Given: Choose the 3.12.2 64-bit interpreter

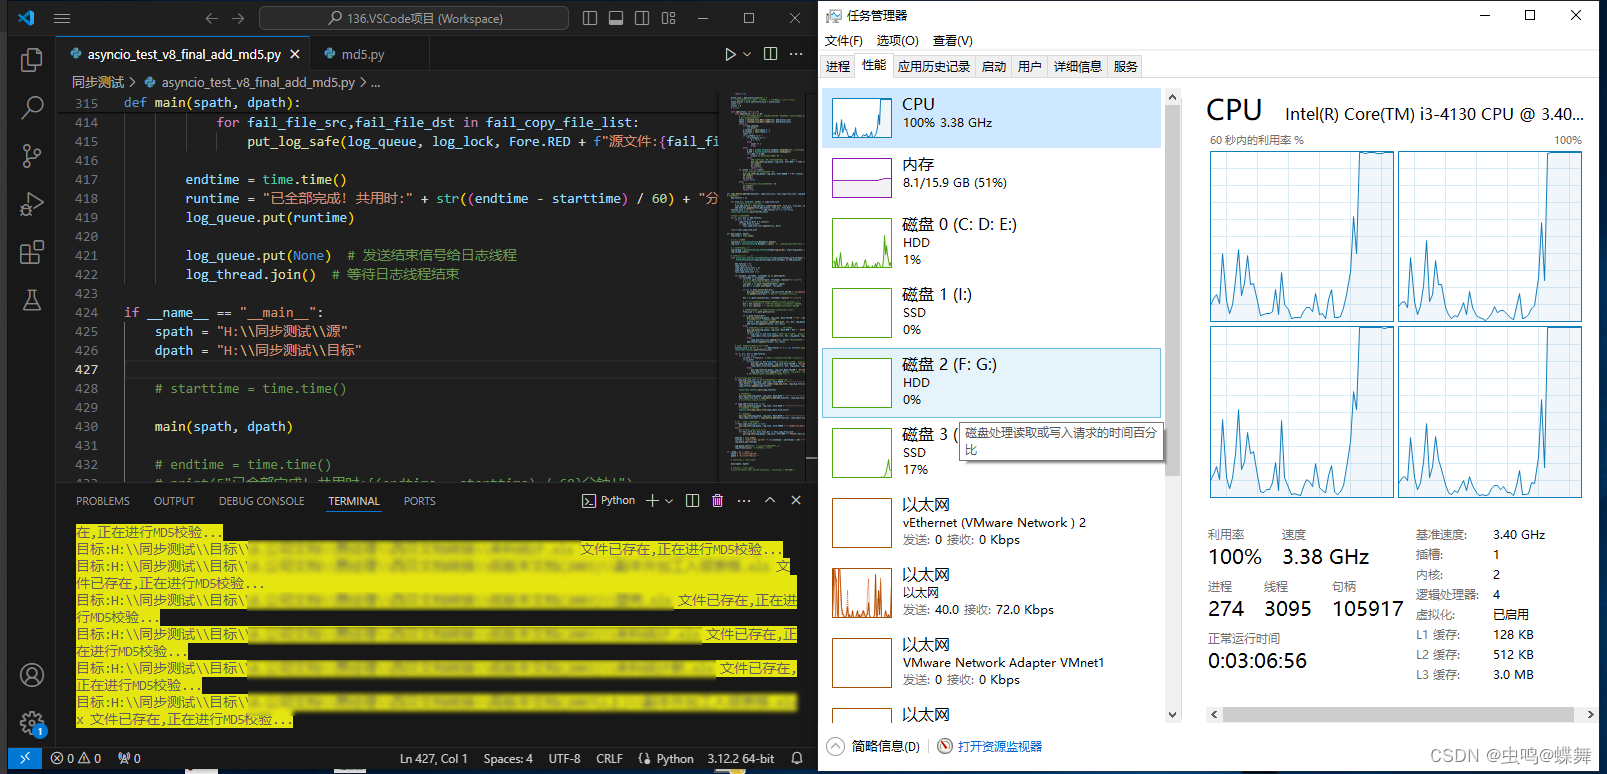Looking at the screenshot, I should 740,758.
